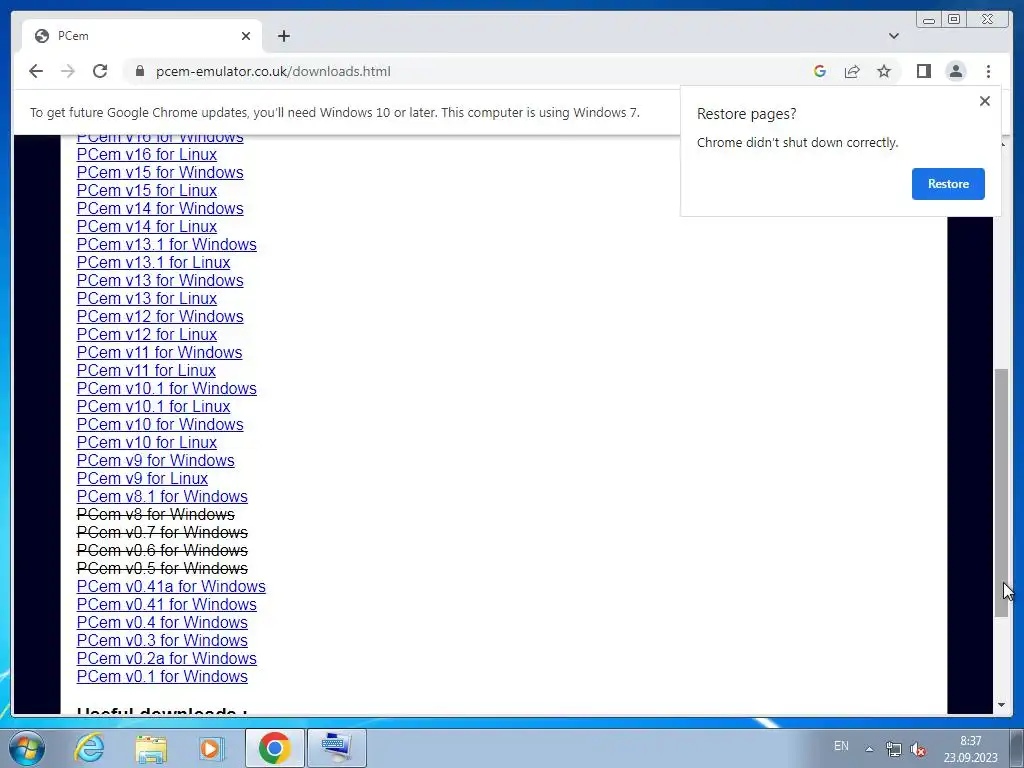Click the scrollbar down arrow
Screen dimensions: 1024x768
pyautogui.click(x=1001, y=705)
